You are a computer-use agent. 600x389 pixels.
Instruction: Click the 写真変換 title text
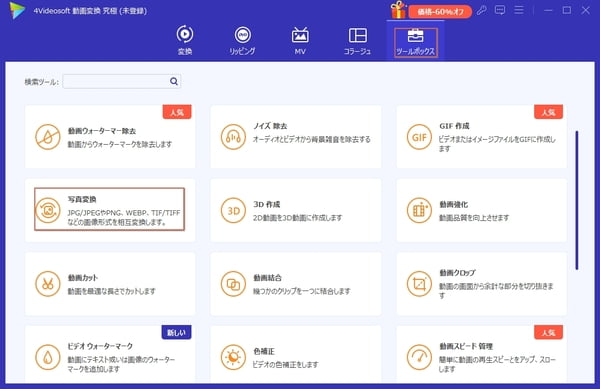coord(82,199)
